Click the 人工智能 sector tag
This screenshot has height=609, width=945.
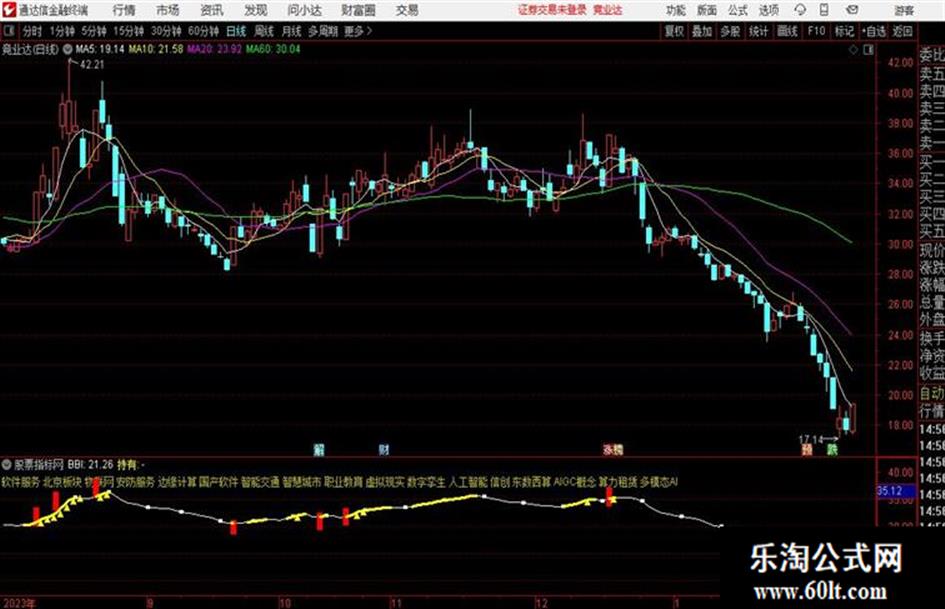(468, 482)
